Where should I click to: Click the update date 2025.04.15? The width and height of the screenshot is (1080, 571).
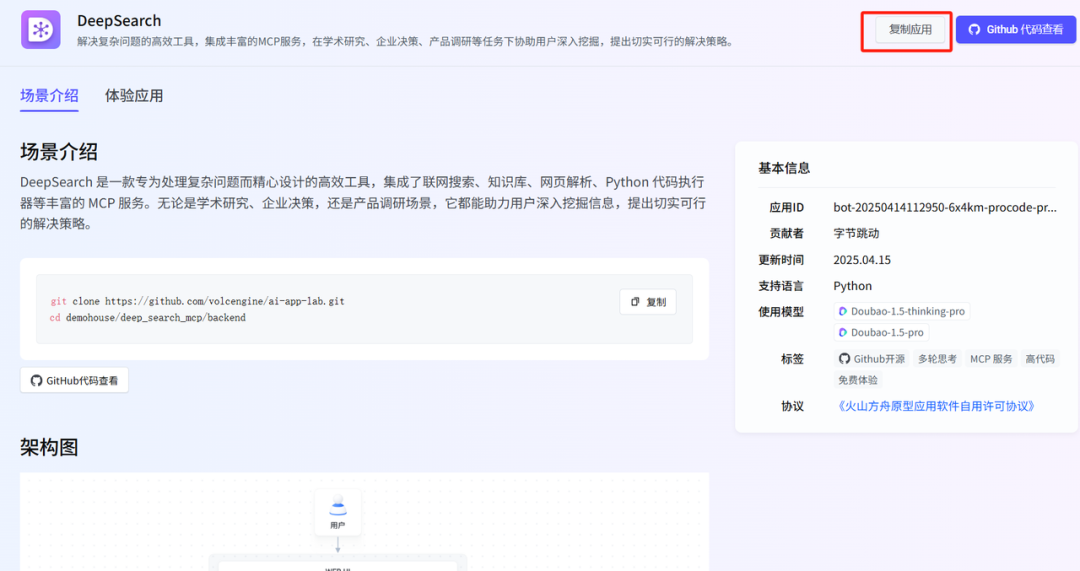(x=862, y=260)
